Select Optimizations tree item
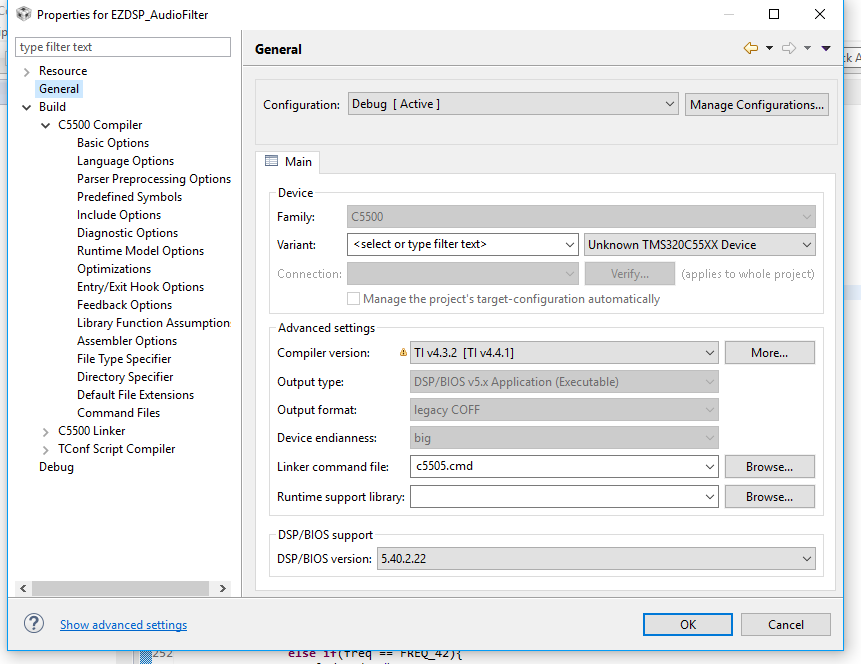 [x=114, y=269]
